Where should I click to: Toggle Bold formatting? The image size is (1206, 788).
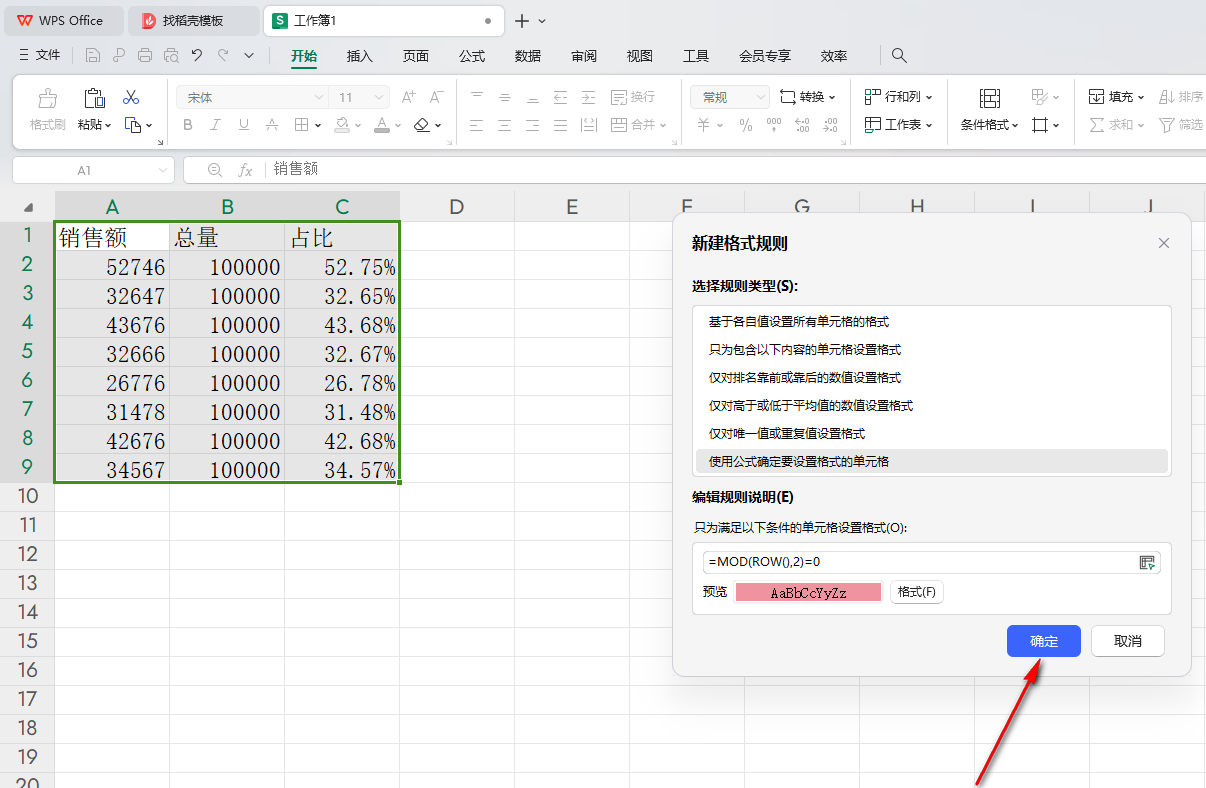[x=187, y=125]
